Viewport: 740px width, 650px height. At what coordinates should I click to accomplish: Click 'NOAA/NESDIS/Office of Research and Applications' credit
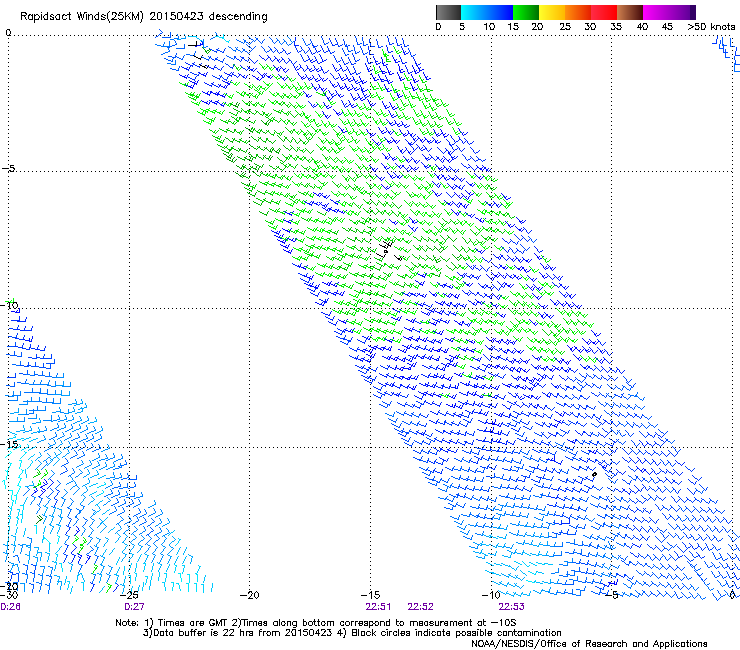[589, 644]
